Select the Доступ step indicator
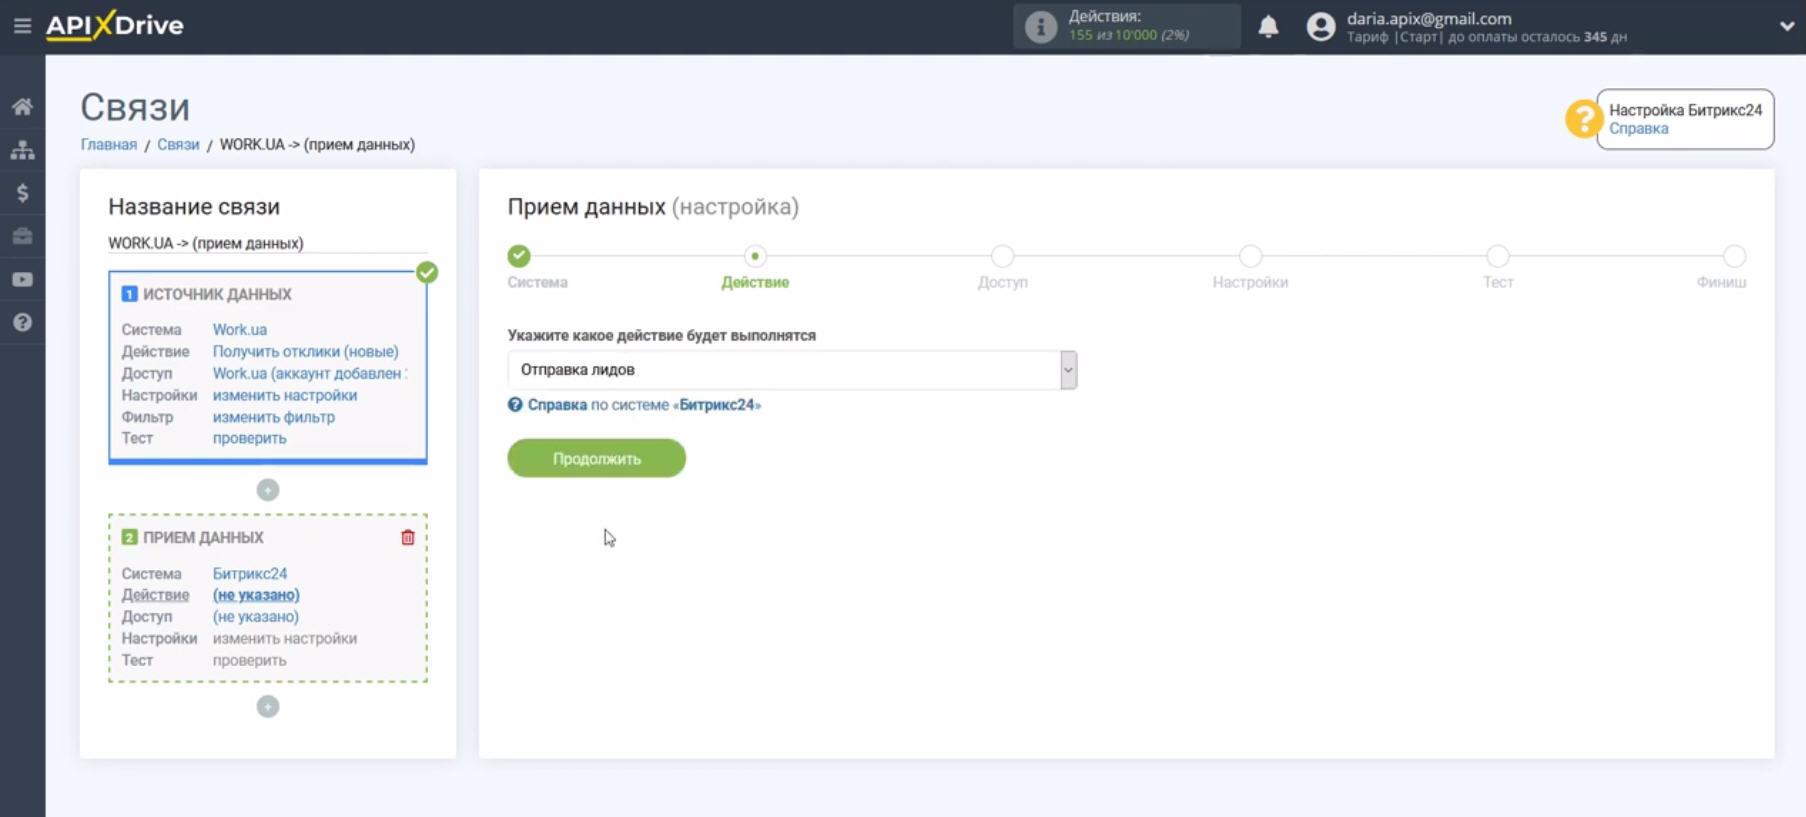1806x817 pixels. [1003, 257]
